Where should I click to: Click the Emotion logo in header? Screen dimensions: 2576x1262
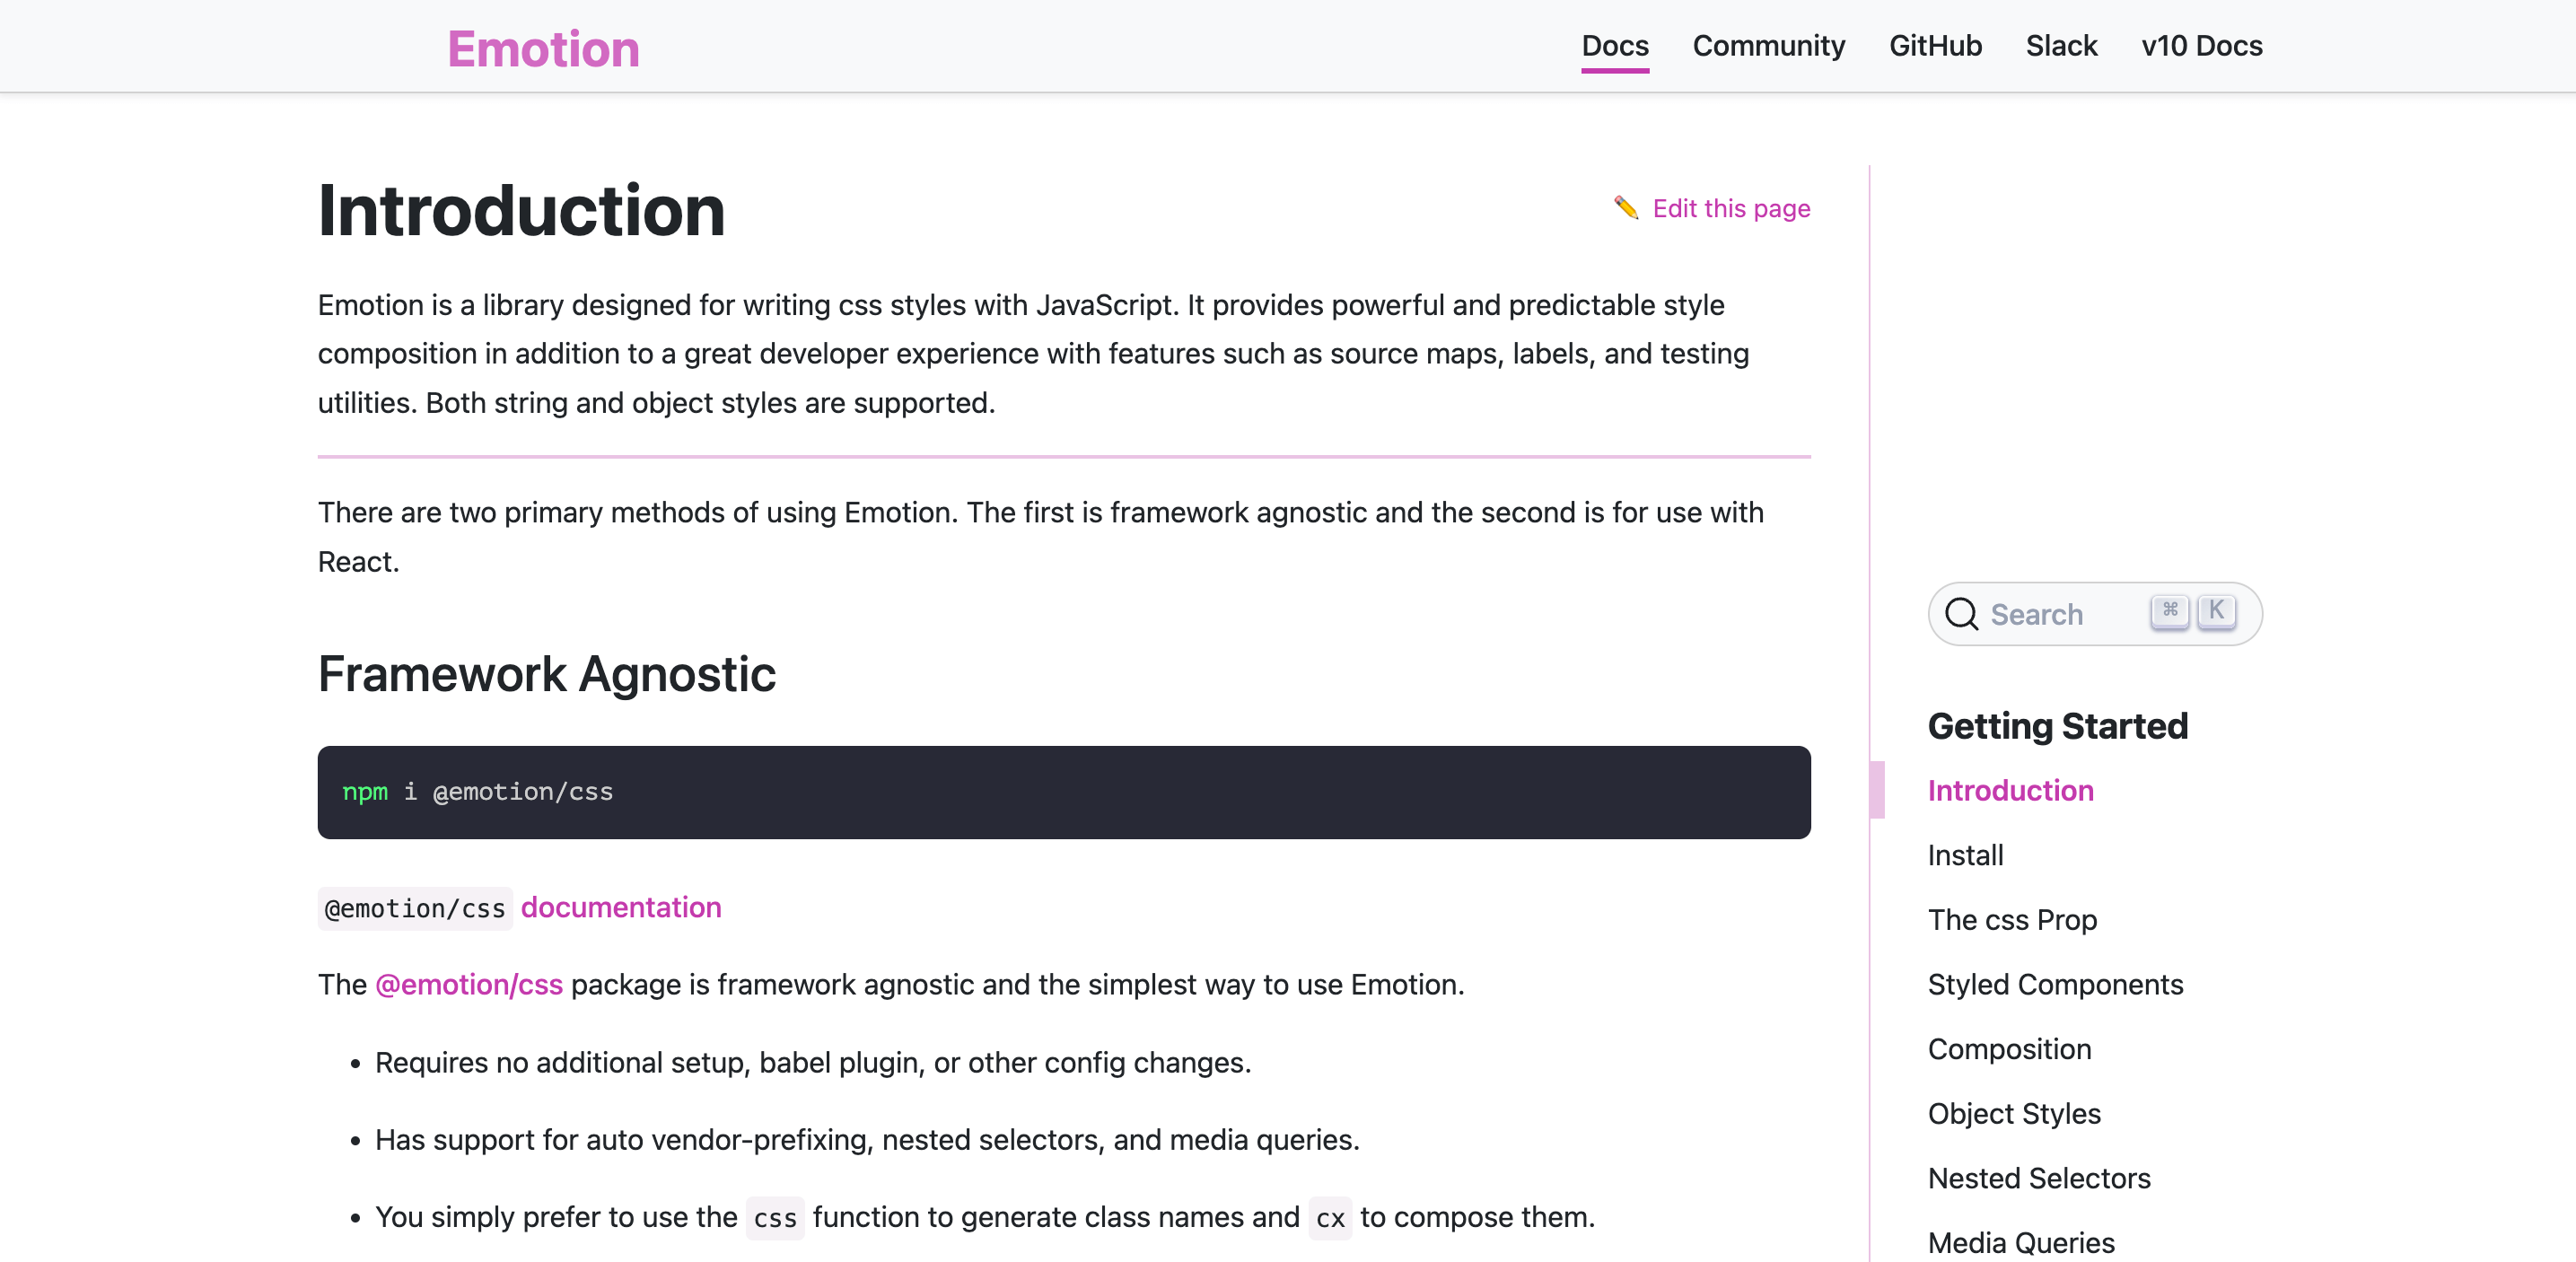[x=543, y=48]
